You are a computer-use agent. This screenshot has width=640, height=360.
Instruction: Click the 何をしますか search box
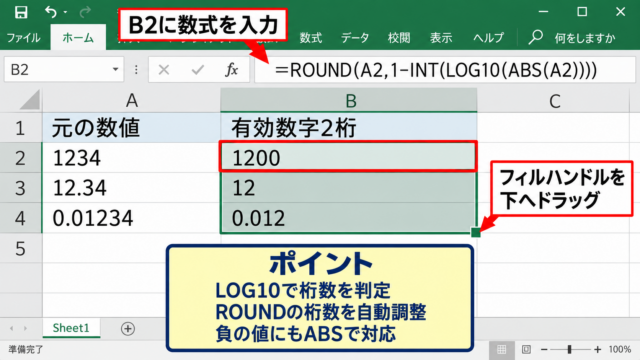[x=584, y=38]
